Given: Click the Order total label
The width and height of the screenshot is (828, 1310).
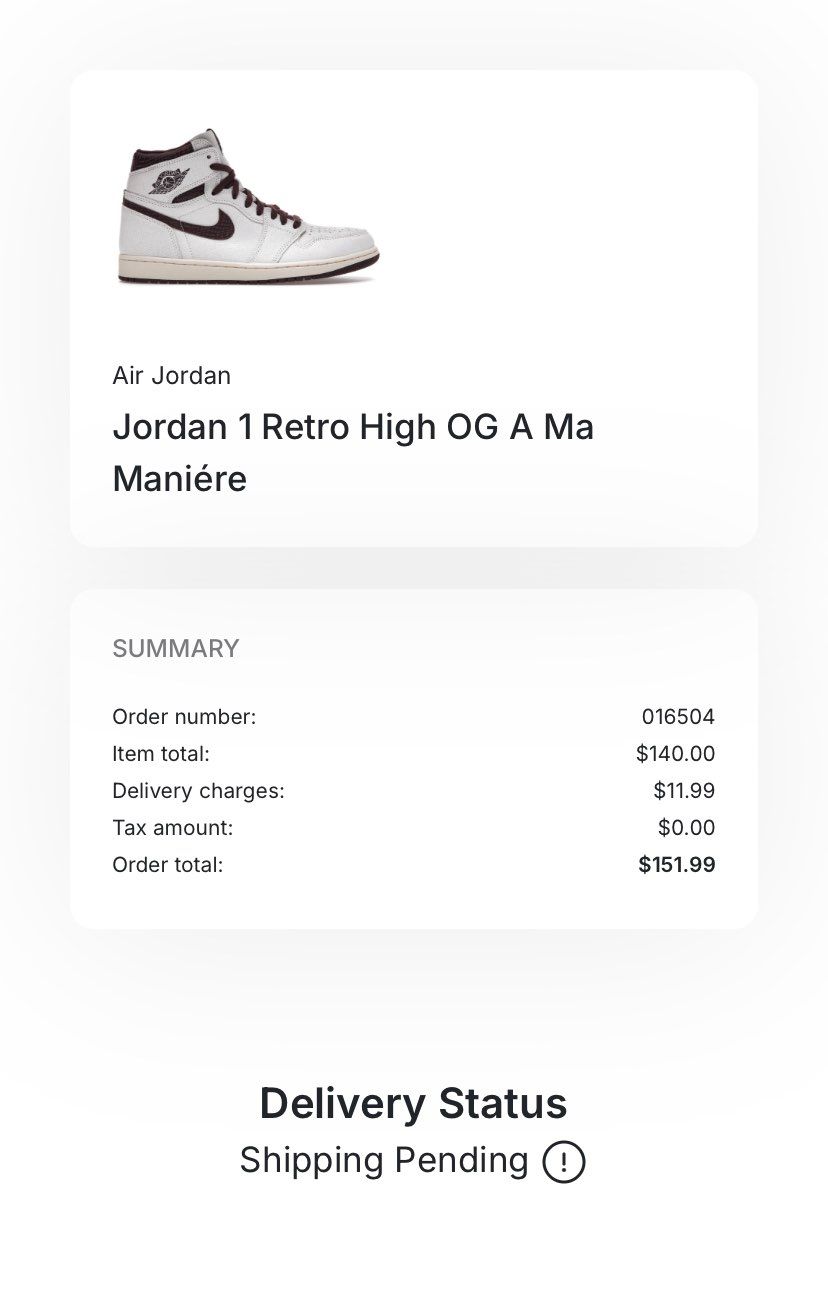Looking at the screenshot, I should [167, 865].
